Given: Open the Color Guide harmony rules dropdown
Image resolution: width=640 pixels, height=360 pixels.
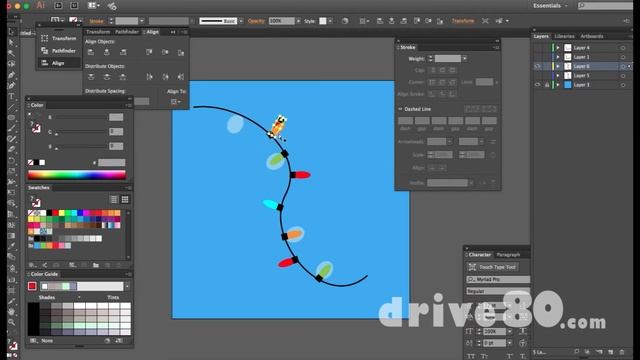Looking at the screenshot, I should click(127, 286).
